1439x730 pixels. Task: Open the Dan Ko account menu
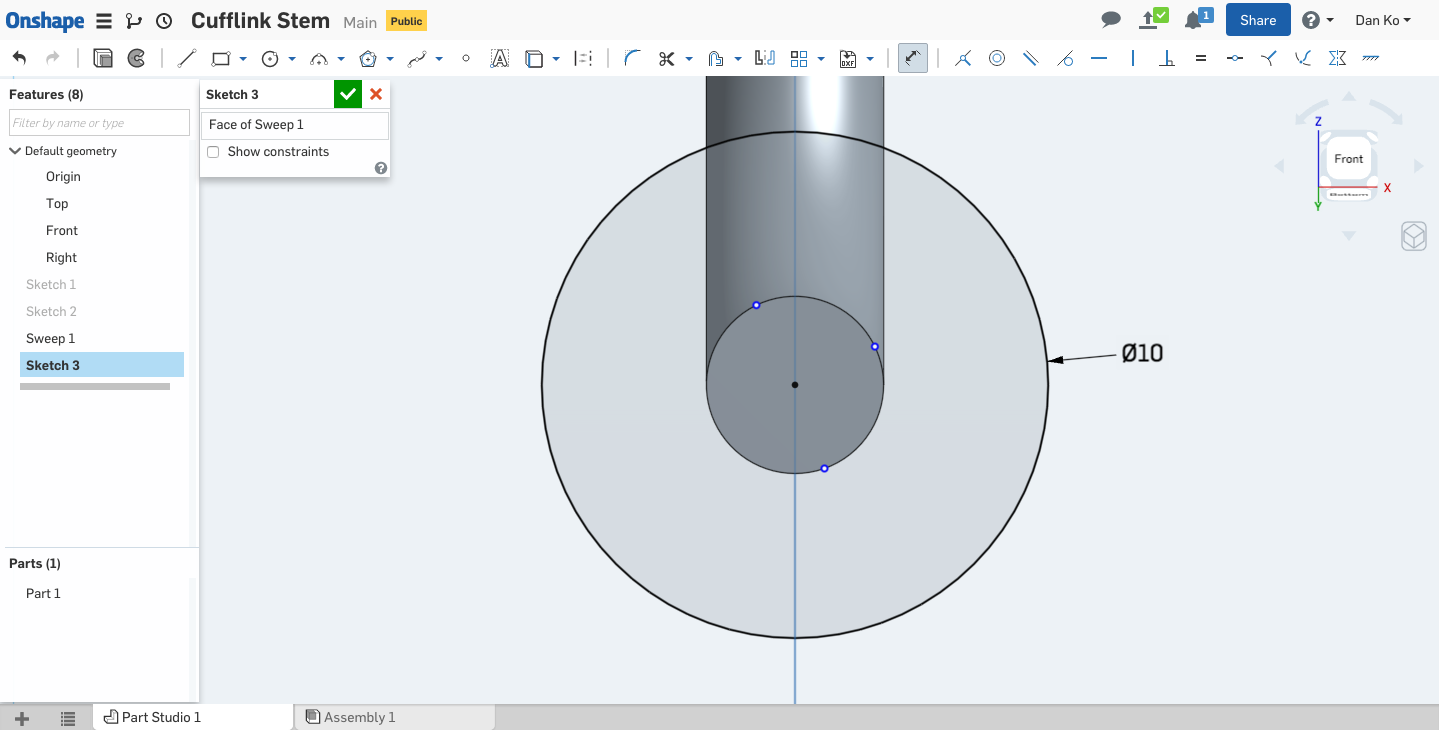point(1382,20)
